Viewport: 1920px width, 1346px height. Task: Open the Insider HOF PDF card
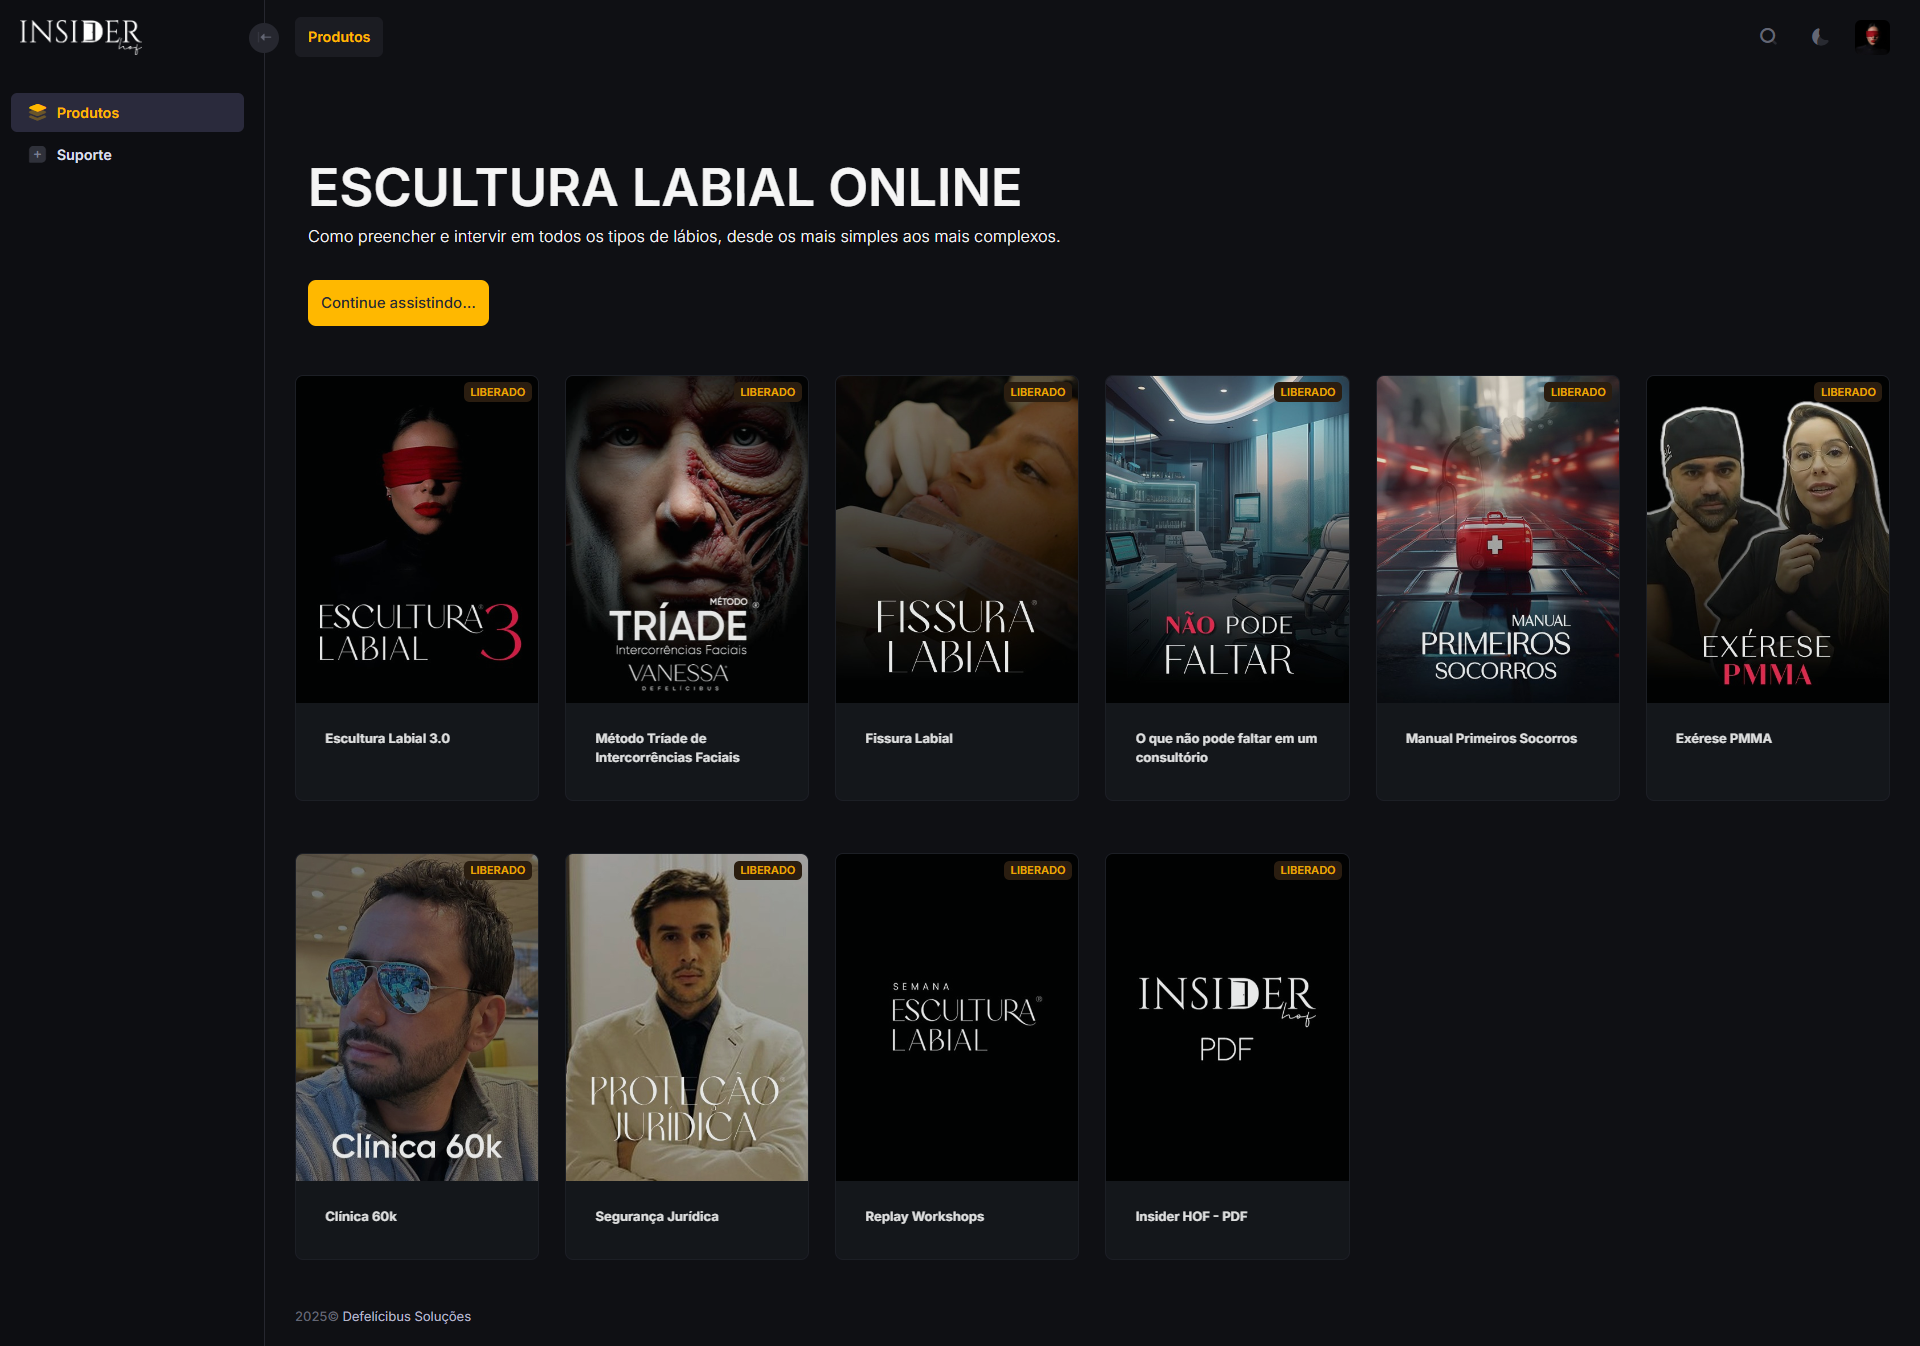tap(1227, 1056)
